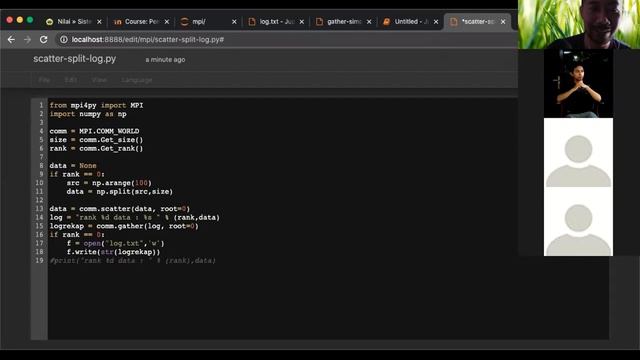Viewport: 640px width, 360px height.
Task: Open the File menu in editor
Action: pos(44,80)
